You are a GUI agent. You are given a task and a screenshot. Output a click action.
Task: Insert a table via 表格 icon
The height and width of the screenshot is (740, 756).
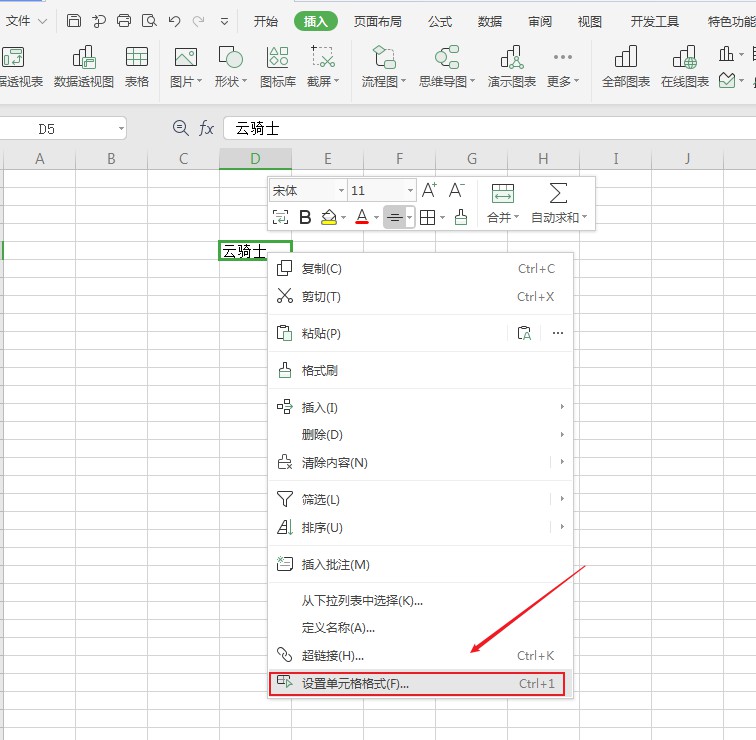click(136, 67)
